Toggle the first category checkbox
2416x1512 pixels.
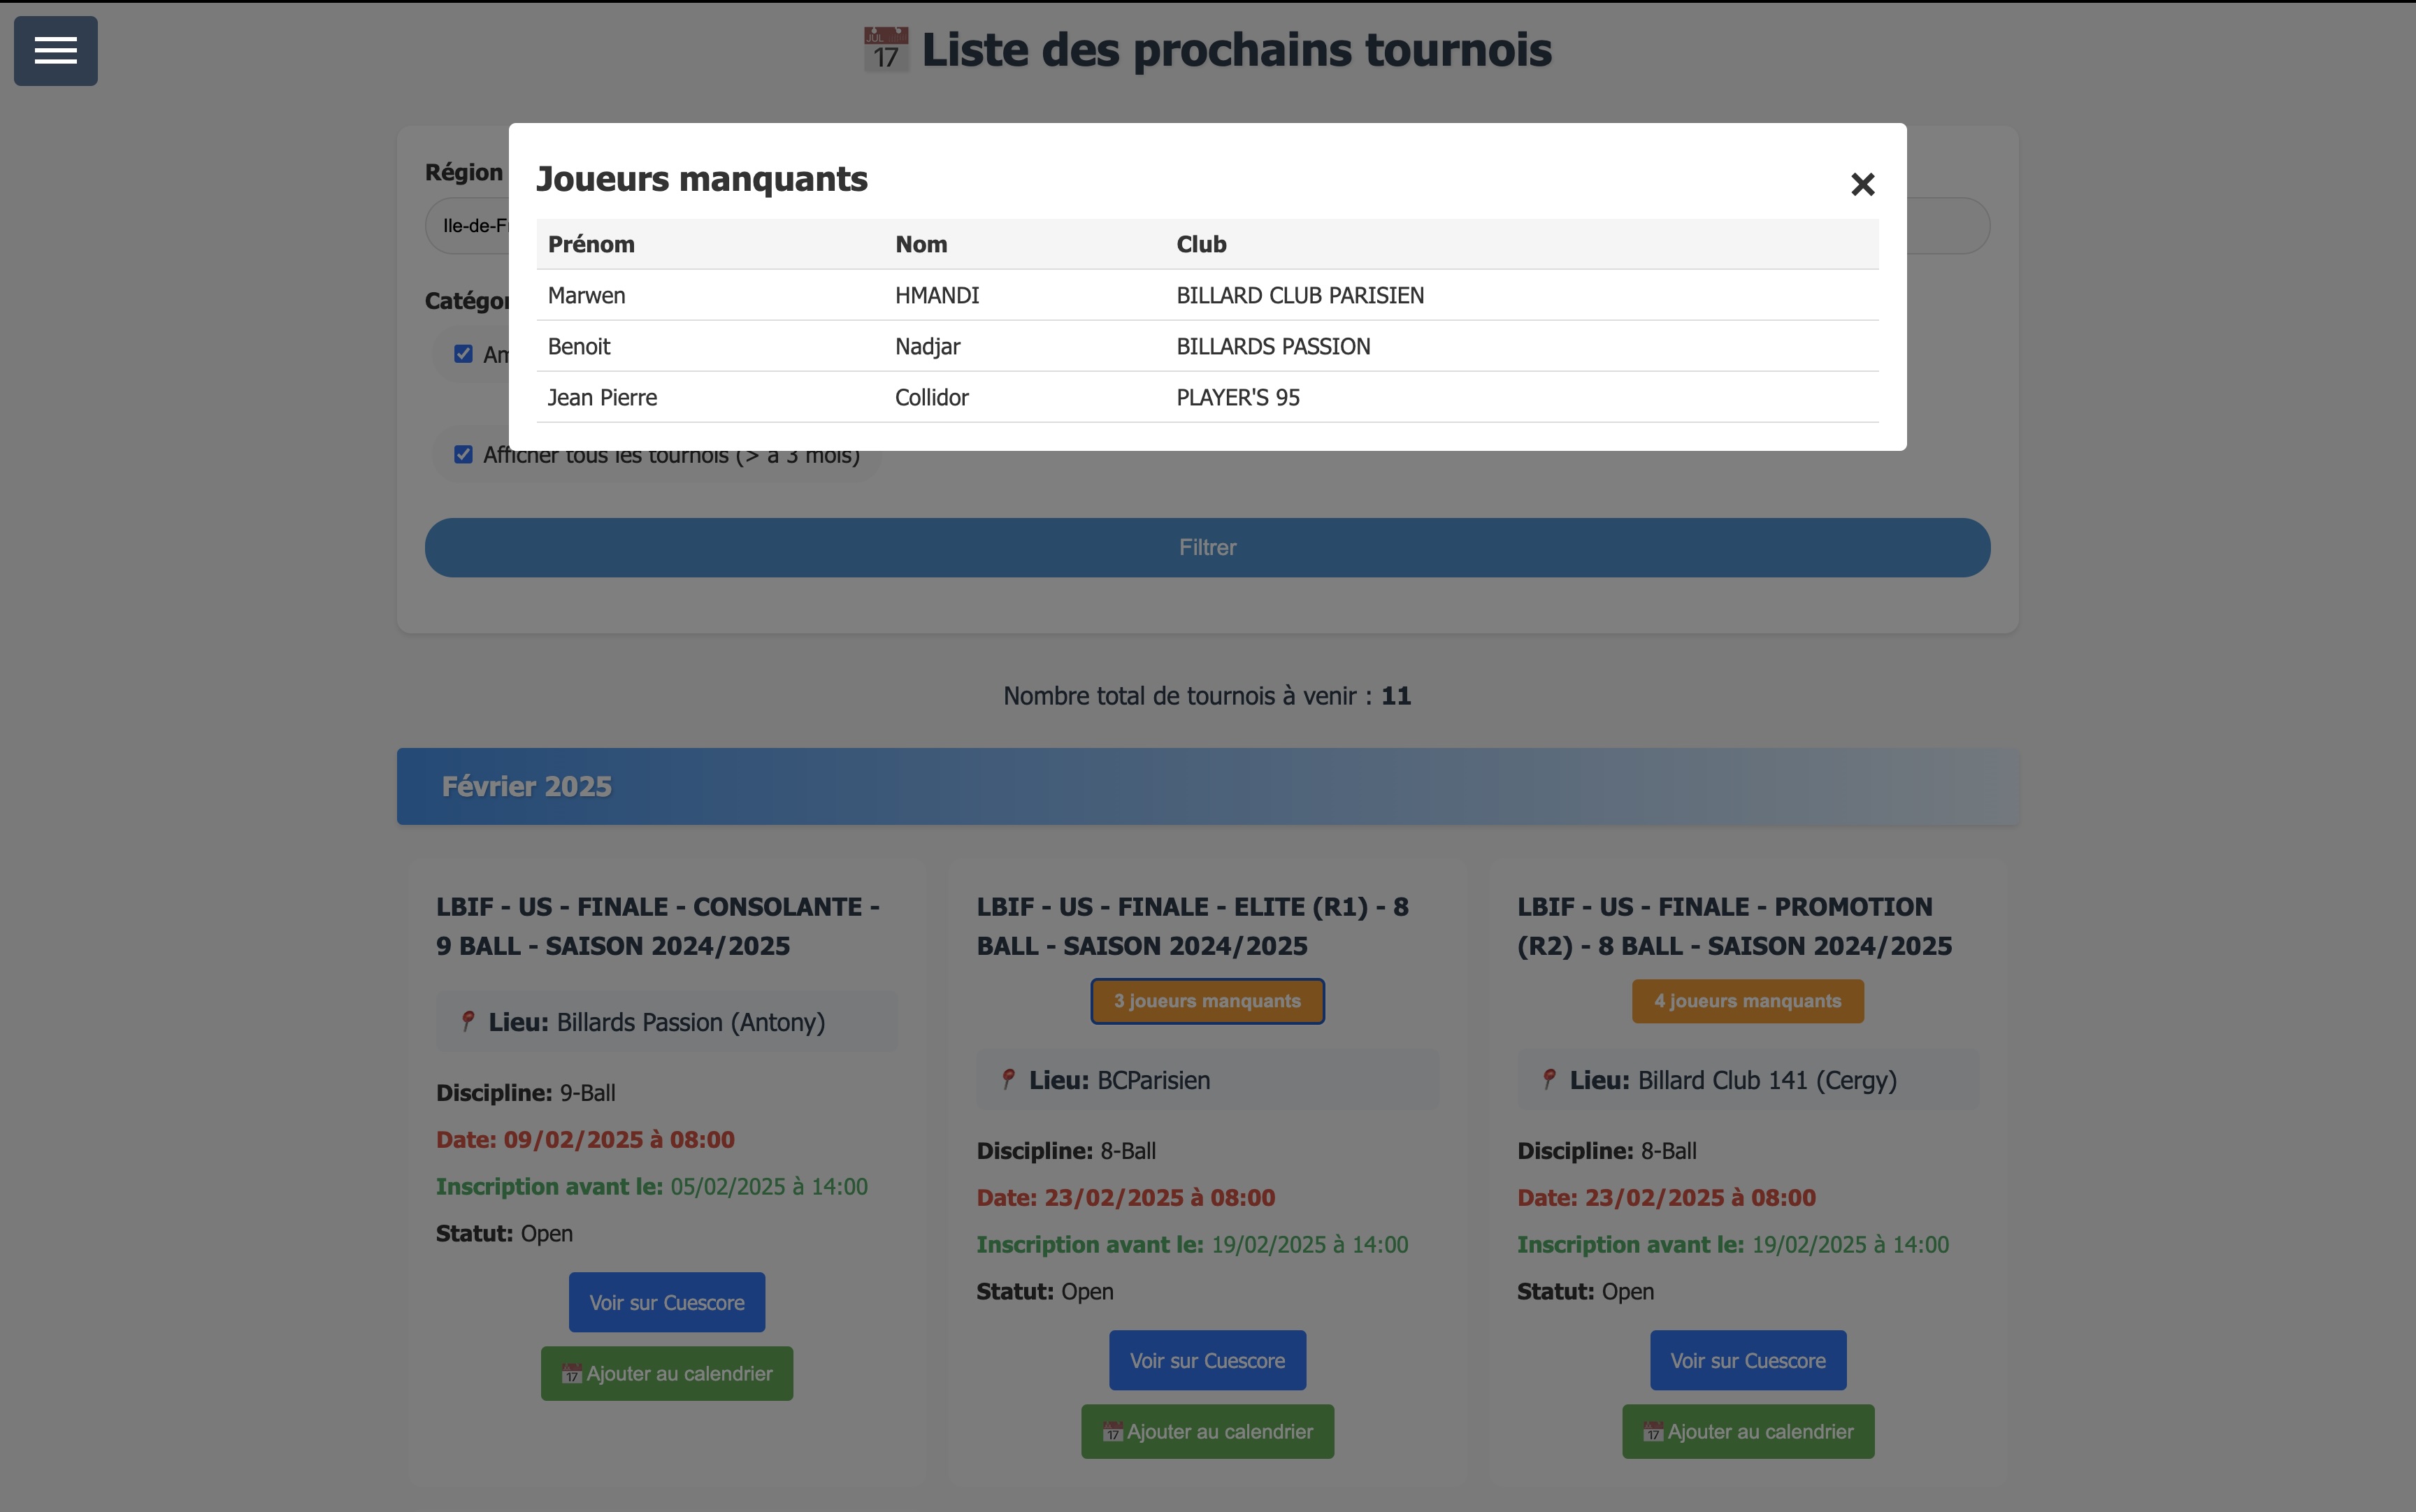point(463,354)
